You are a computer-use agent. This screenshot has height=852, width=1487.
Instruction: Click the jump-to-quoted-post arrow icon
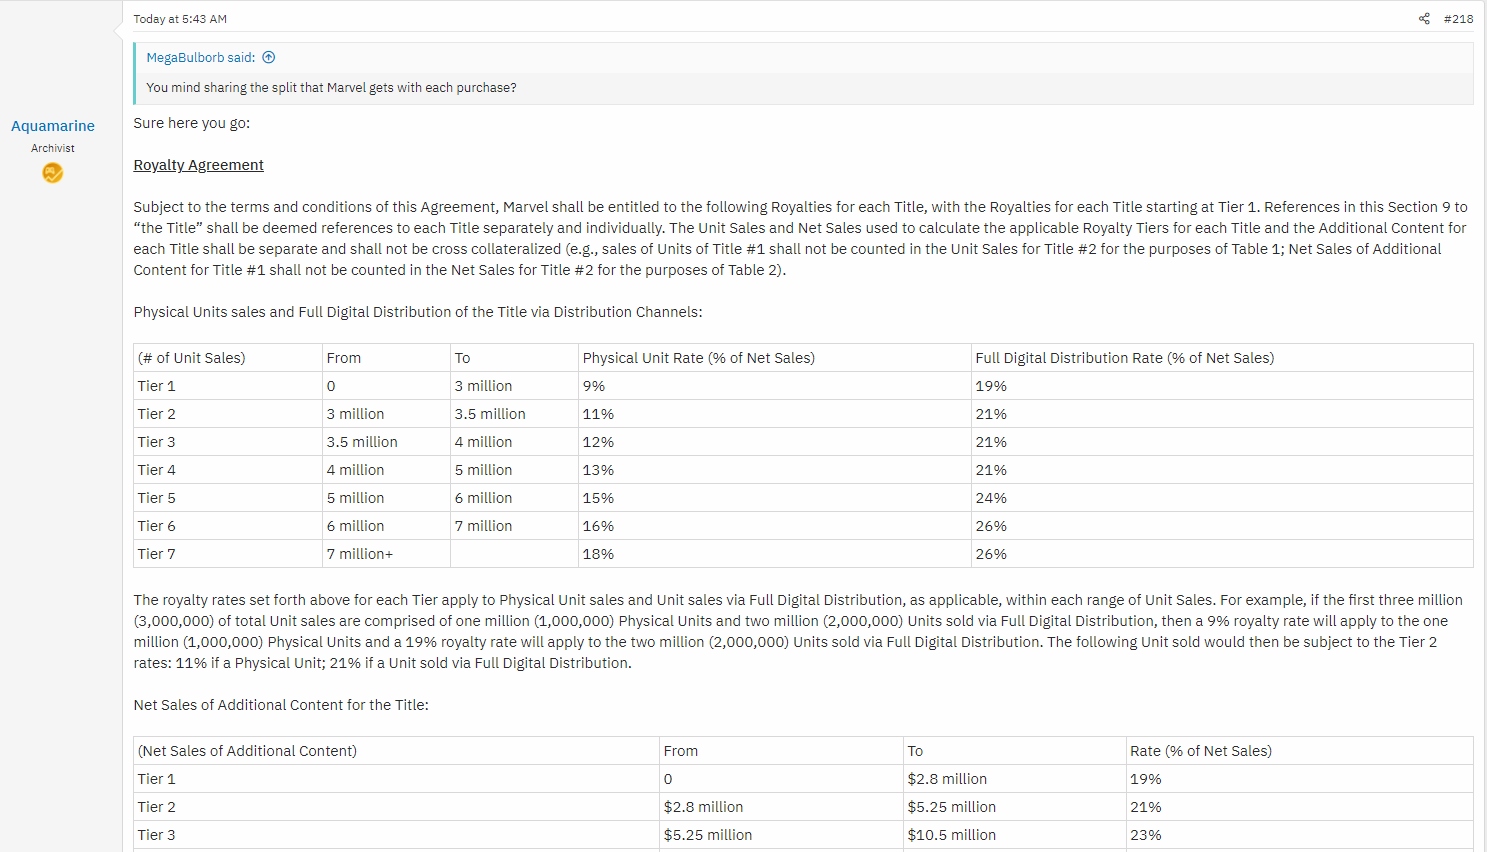269,58
